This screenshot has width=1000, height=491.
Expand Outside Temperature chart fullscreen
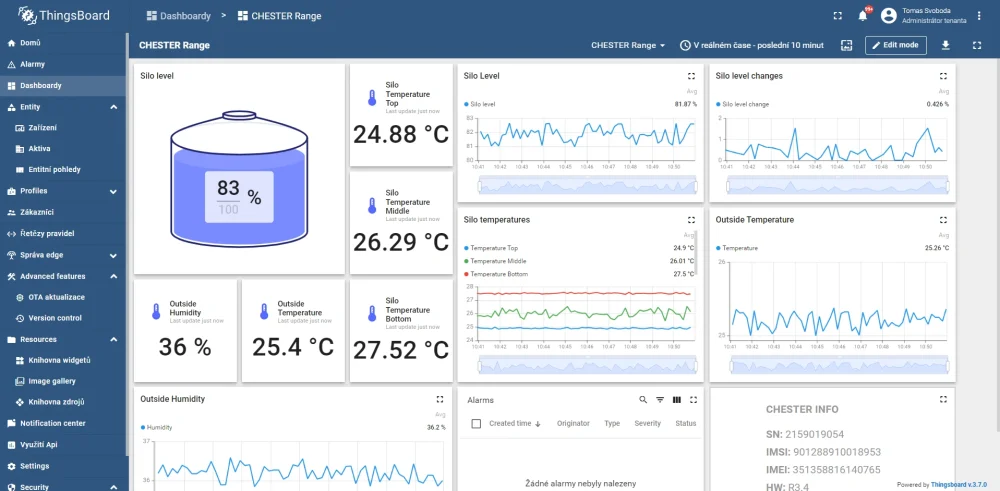pos(943,219)
